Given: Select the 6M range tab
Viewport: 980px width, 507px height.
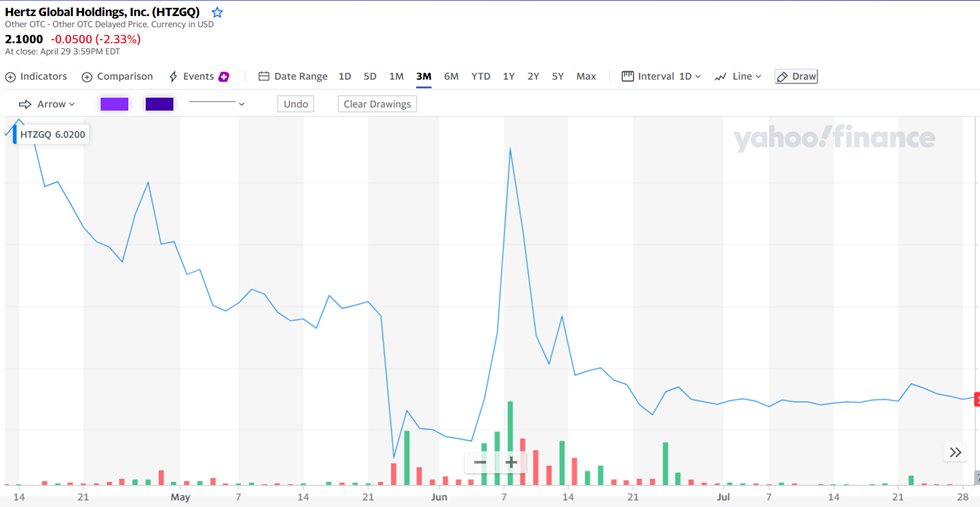Looking at the screenshot, I should coord(451,76).
